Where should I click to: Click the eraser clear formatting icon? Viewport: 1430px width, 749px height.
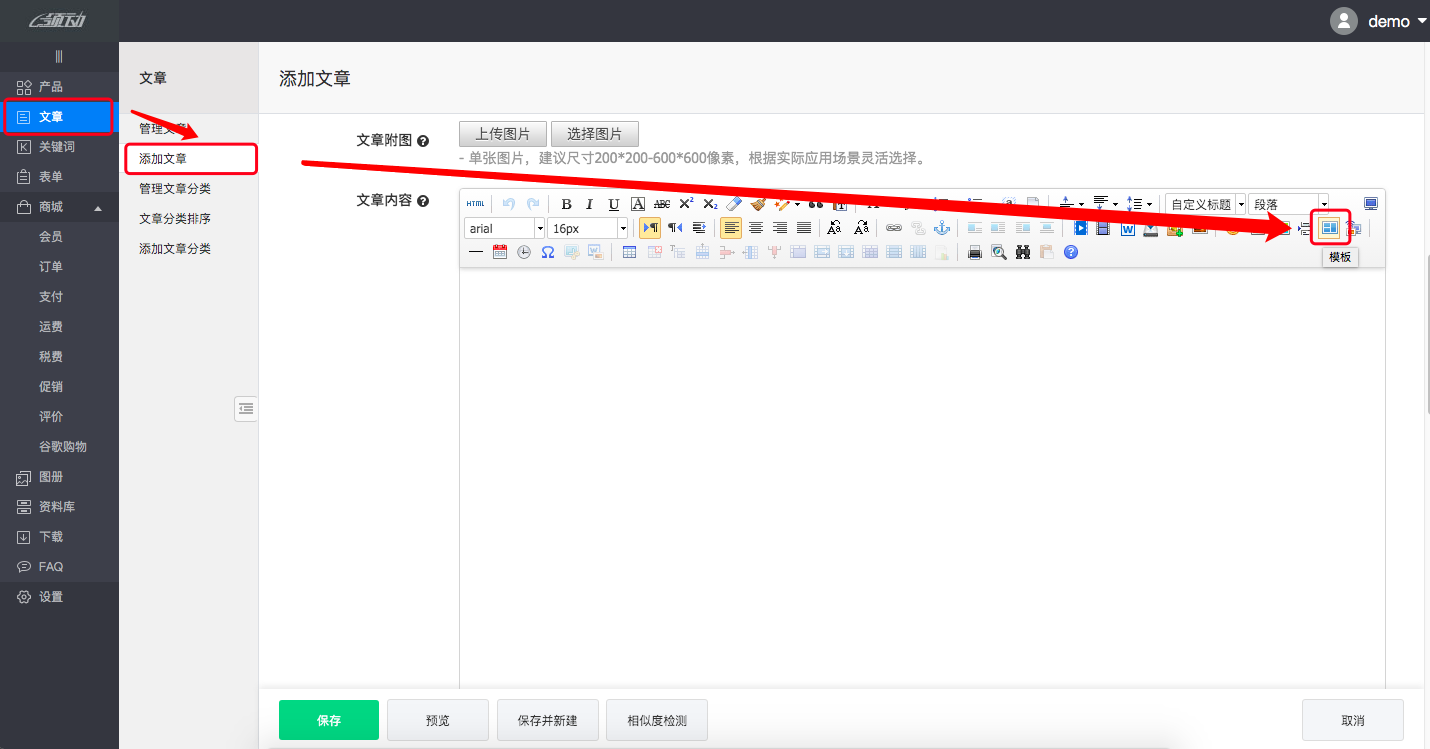pos(733,204)
